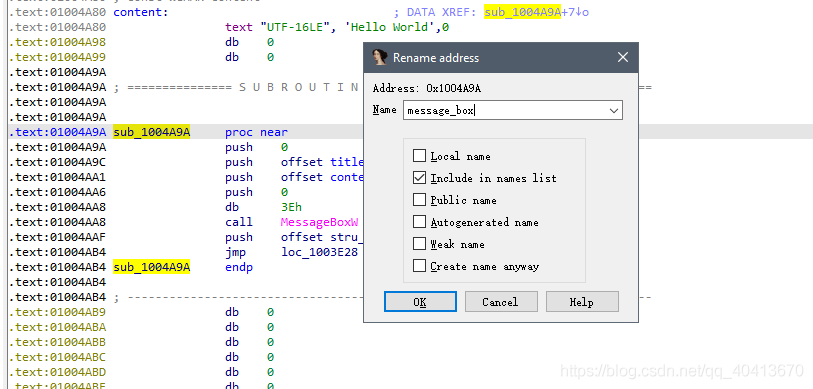Open the Name history dropdown arrow
Viewport: 813px width, 389px height.
click(614, 110)
